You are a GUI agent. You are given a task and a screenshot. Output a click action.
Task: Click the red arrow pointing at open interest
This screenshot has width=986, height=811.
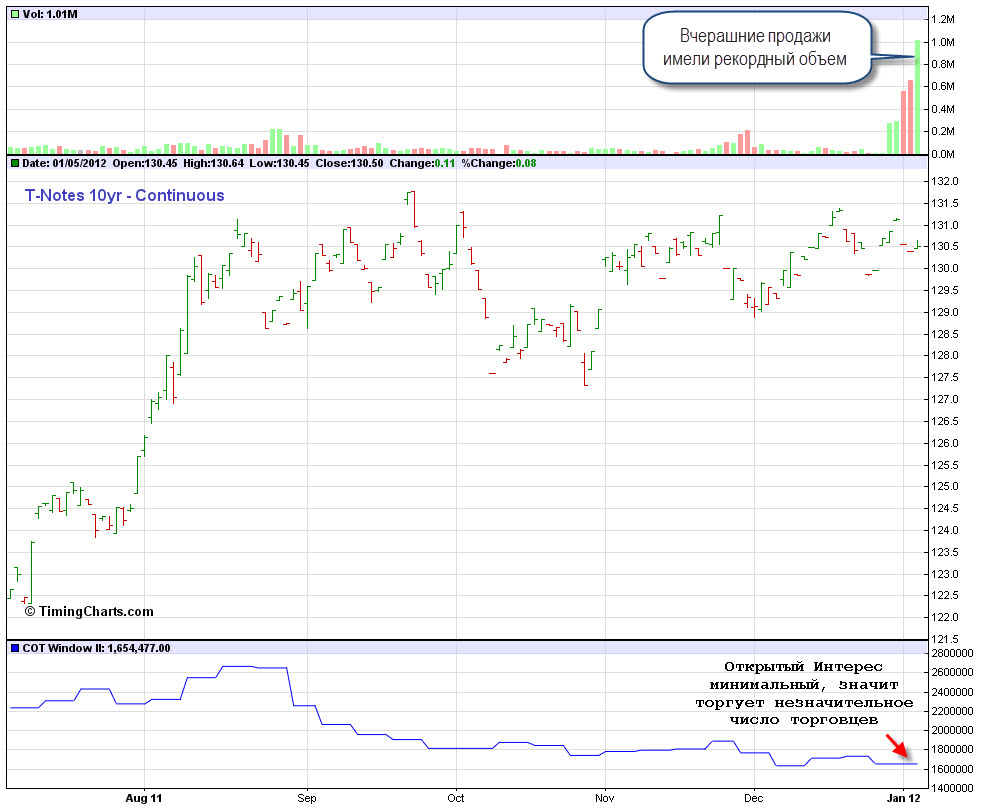pyautogui.click(x=897, y=746)
